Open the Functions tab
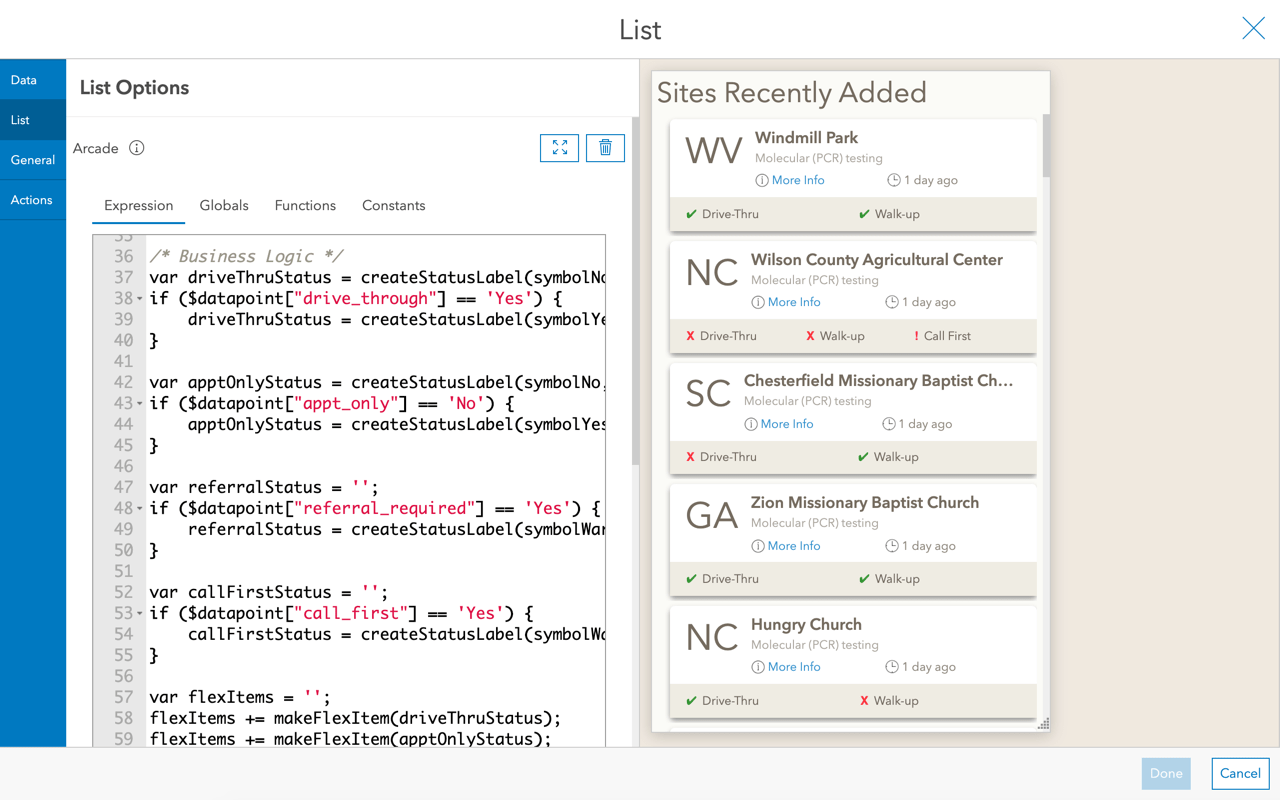Viewport: 1280px width, 800px height. 305,205
